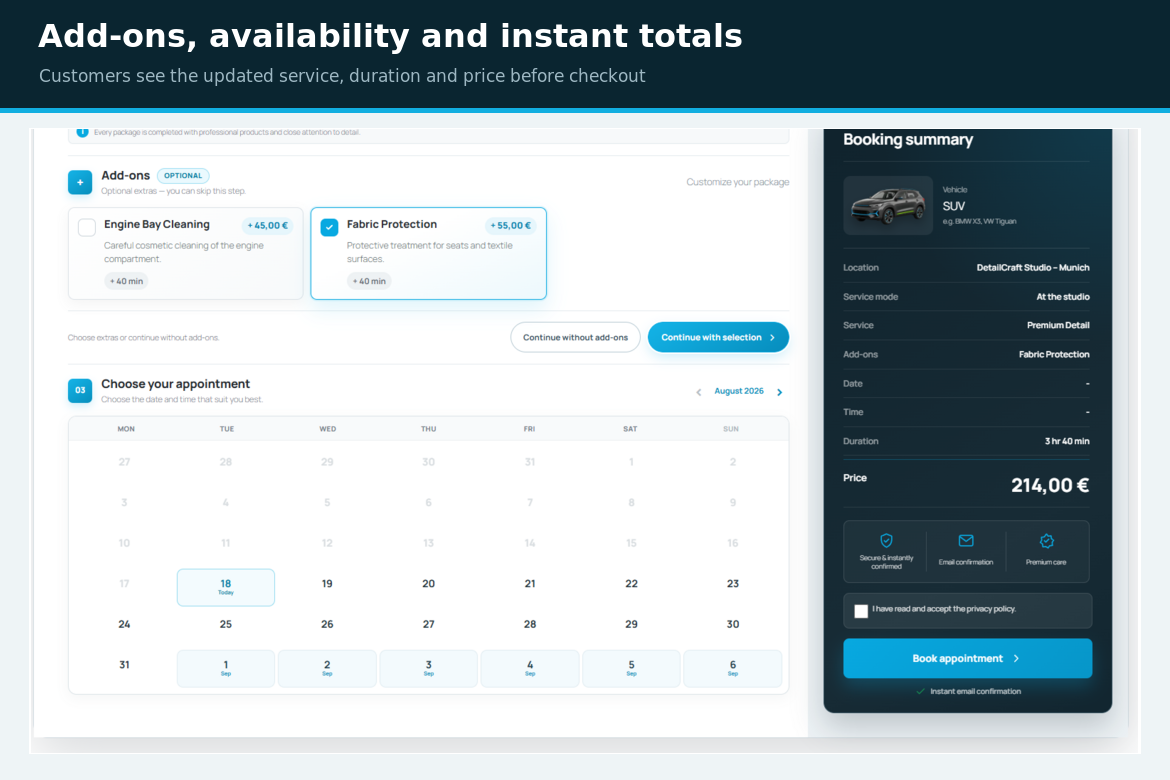Select today's date 18 in the calendar
This screenshot has width=1170, height=780.
click(x=225, y=587)
